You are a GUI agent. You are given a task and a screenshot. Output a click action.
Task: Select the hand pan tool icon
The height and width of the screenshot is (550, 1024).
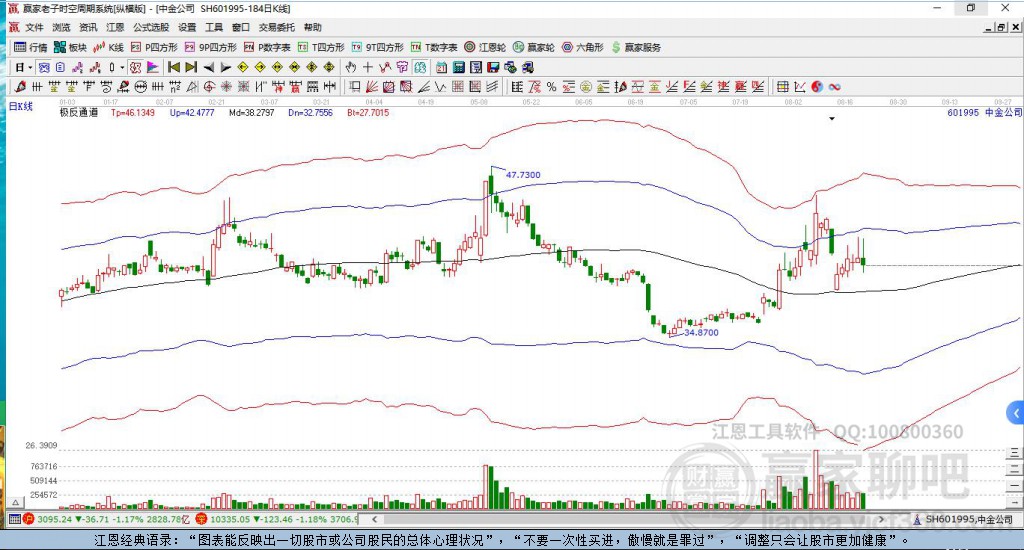pos(351,67)
